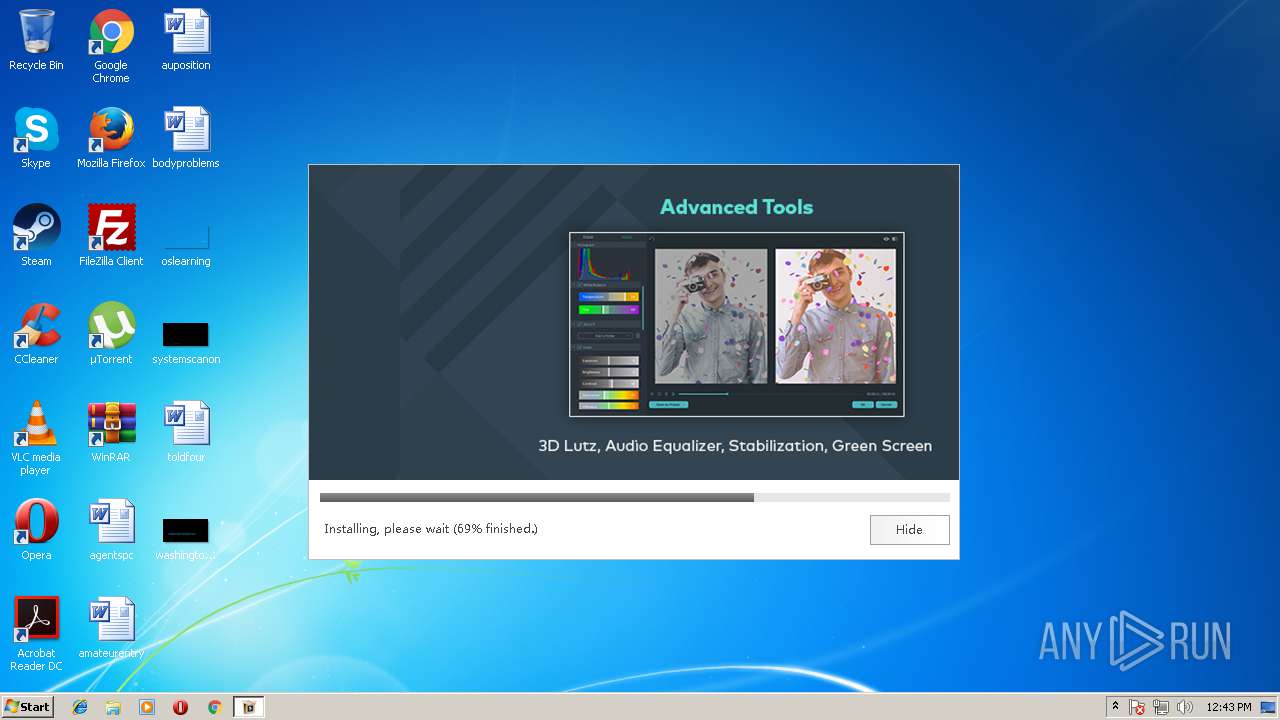This screenshot has height=720, width=1280.
Task: Select the amateurentry Word document icon
Action: pyautogui.click(x=111, y=628)
